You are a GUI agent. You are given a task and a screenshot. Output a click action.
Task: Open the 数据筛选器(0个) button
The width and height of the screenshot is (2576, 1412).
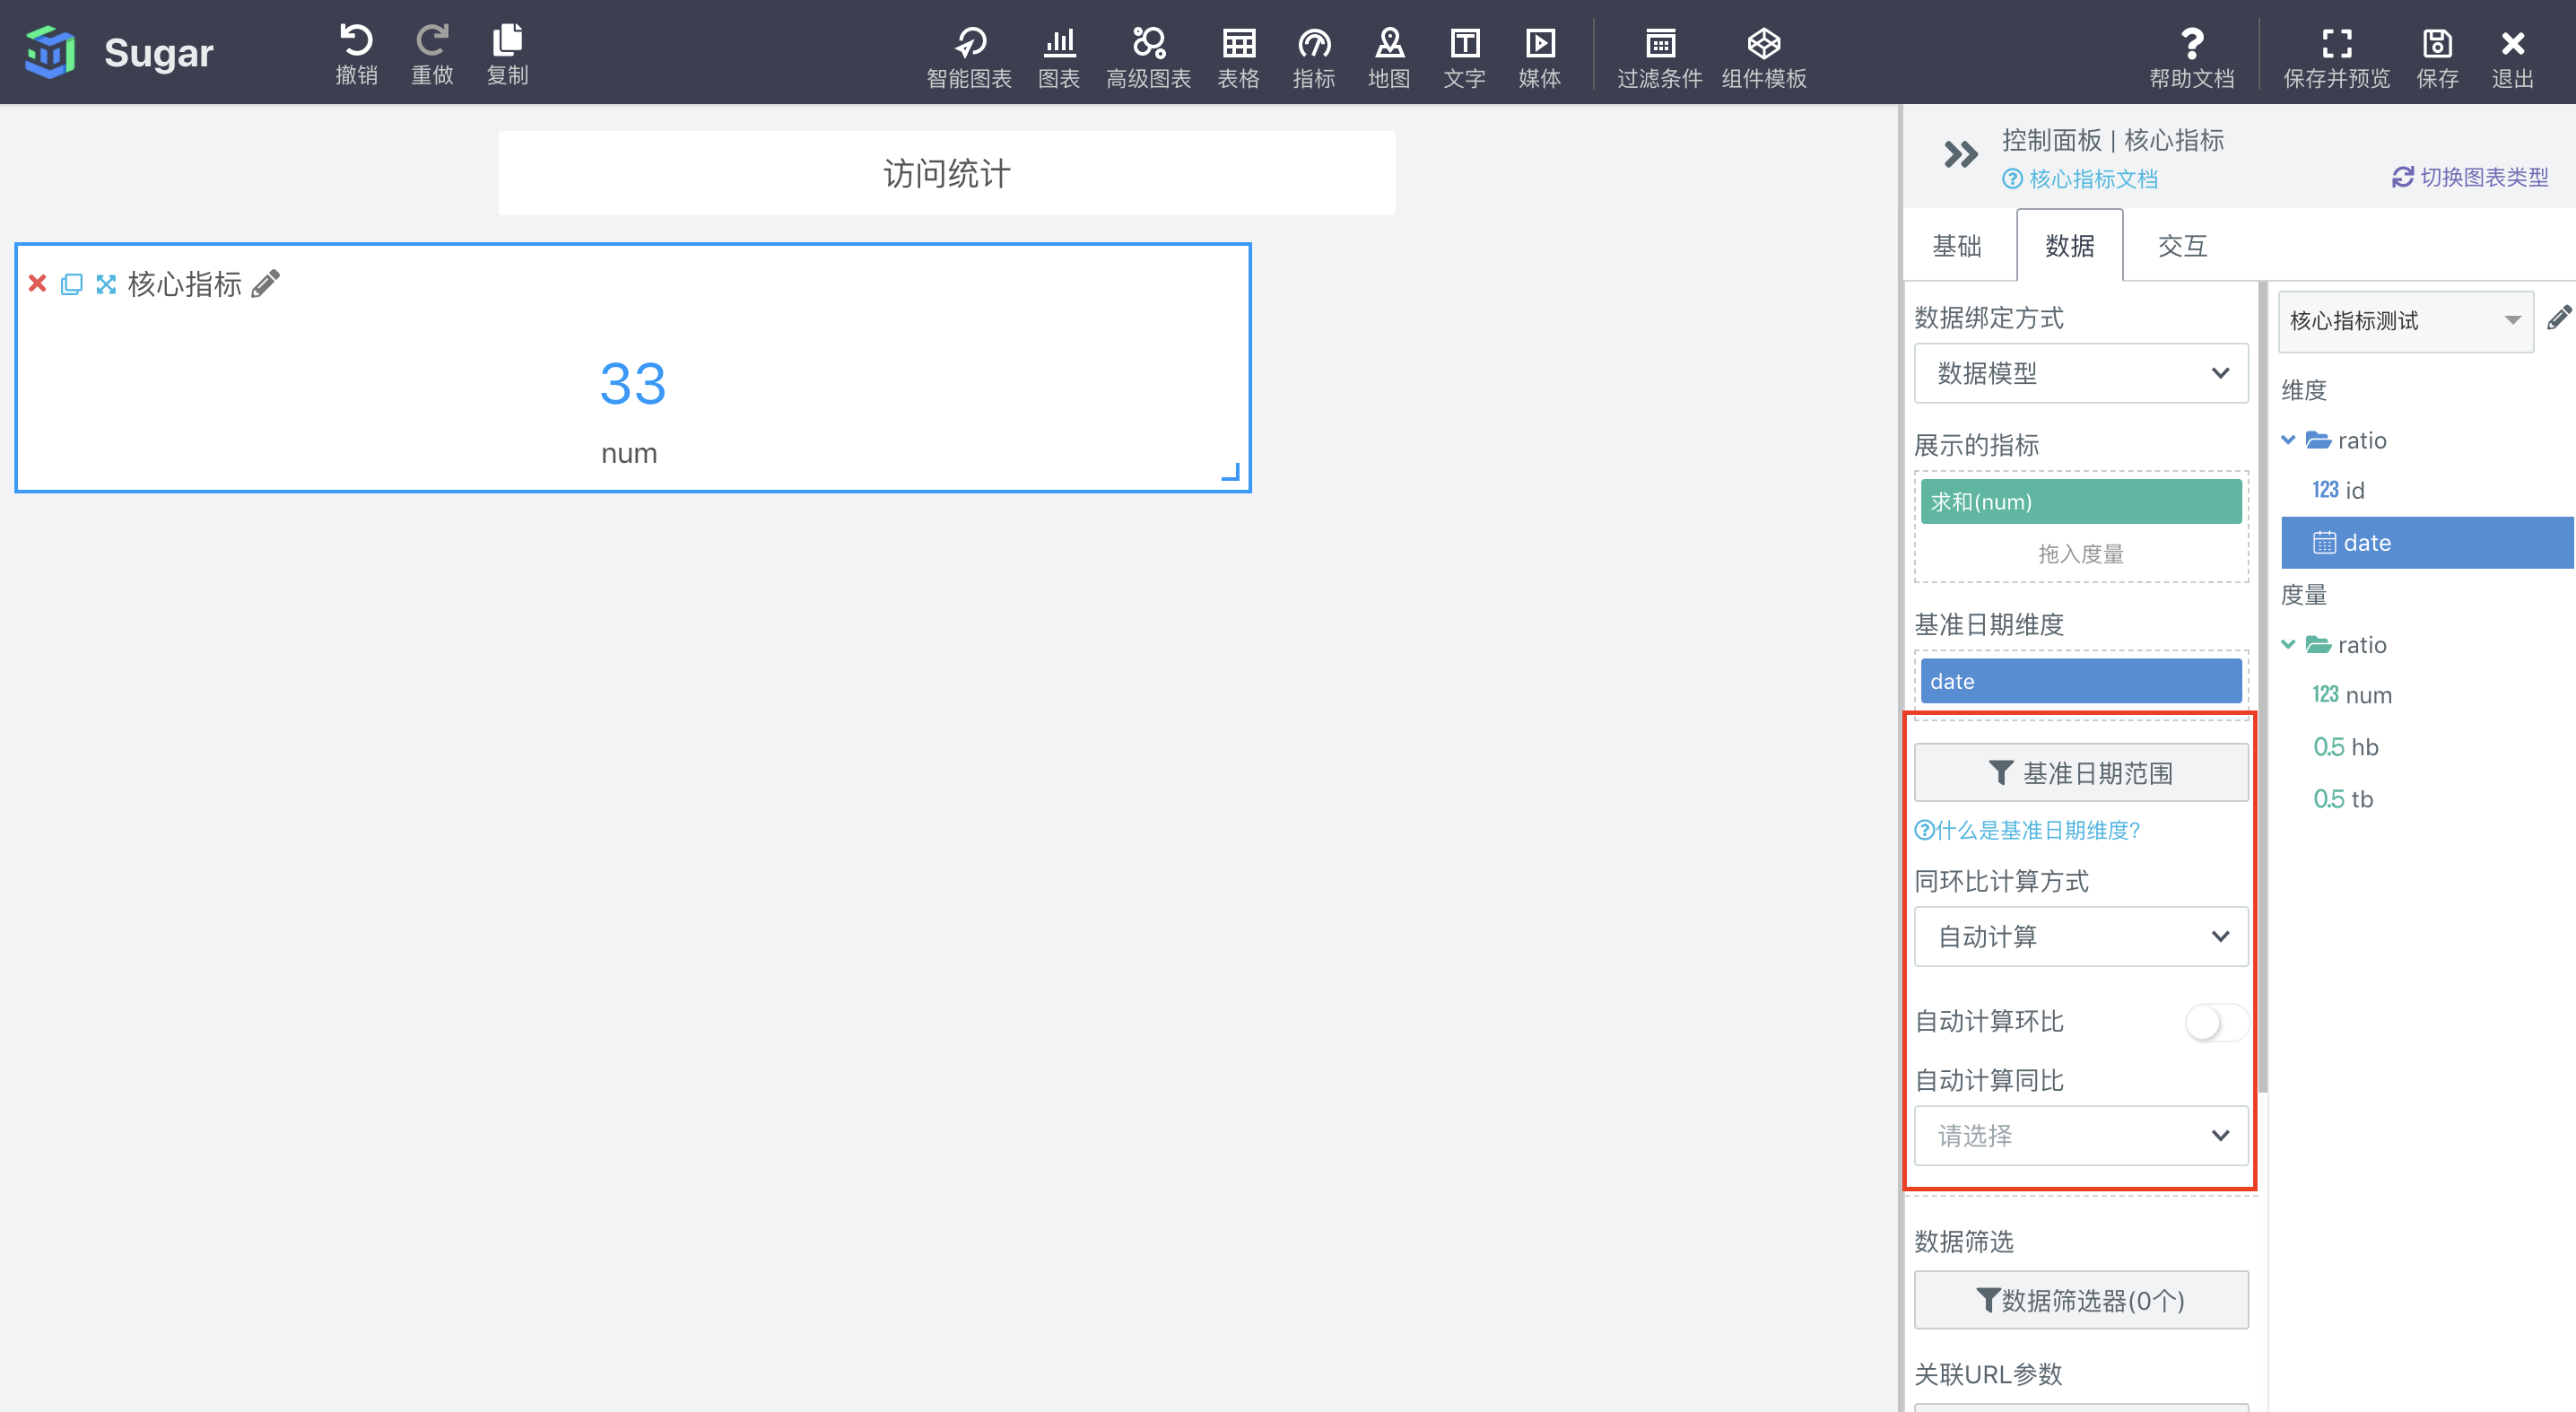2081,1300
